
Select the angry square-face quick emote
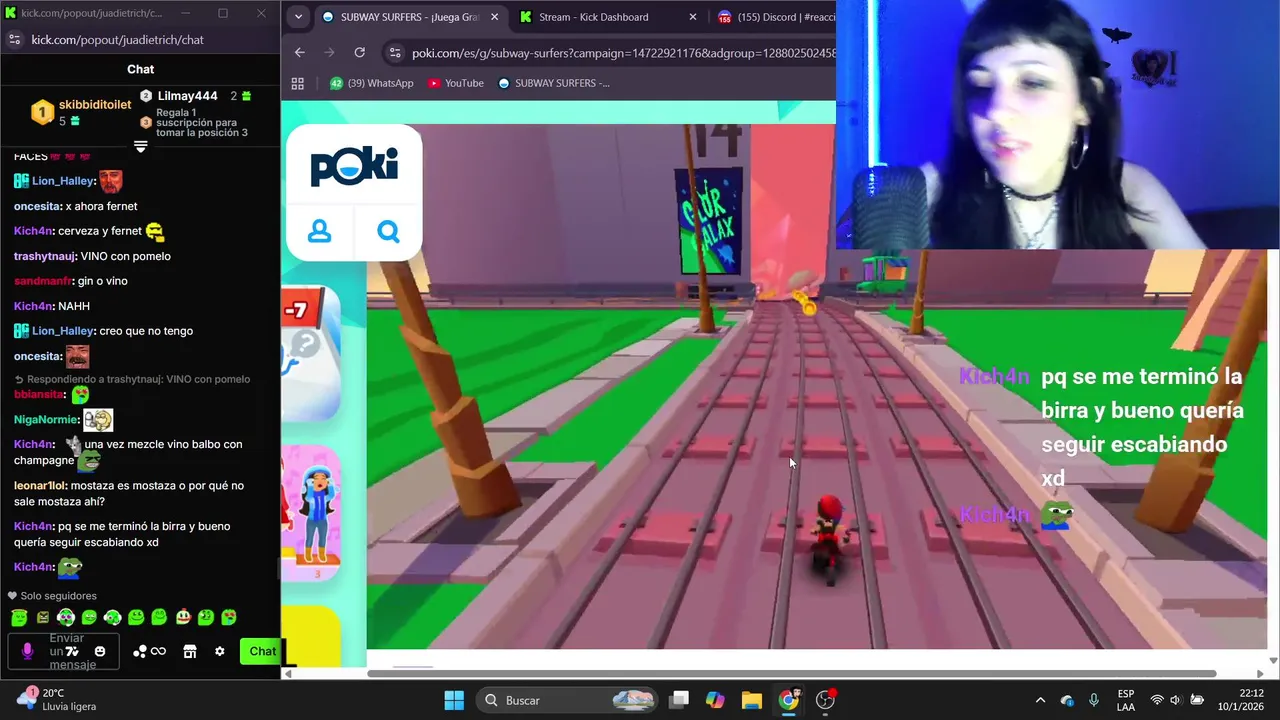click(43, 618)
